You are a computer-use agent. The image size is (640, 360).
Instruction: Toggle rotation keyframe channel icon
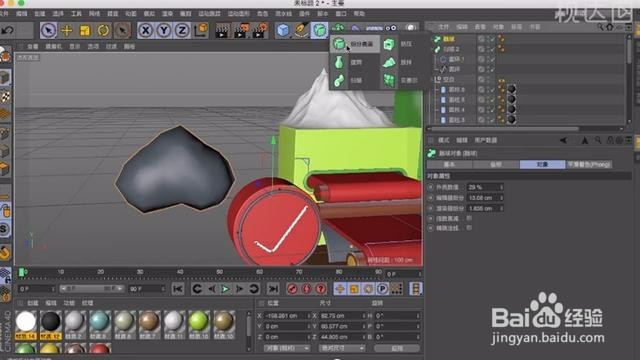pyautogui.click(x=368, y=289)
